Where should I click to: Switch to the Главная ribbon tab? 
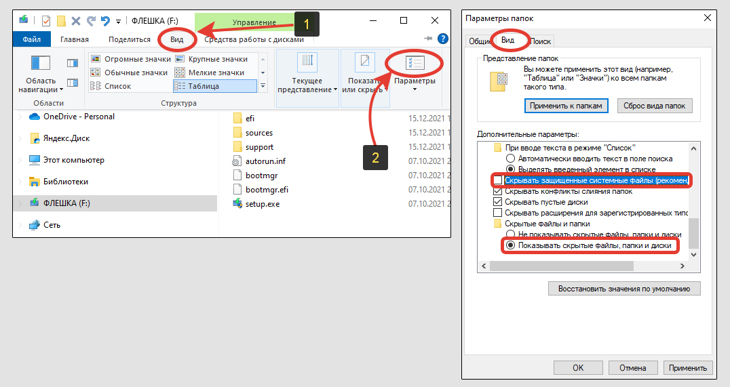pyautogui.click(x=74, y=39)
